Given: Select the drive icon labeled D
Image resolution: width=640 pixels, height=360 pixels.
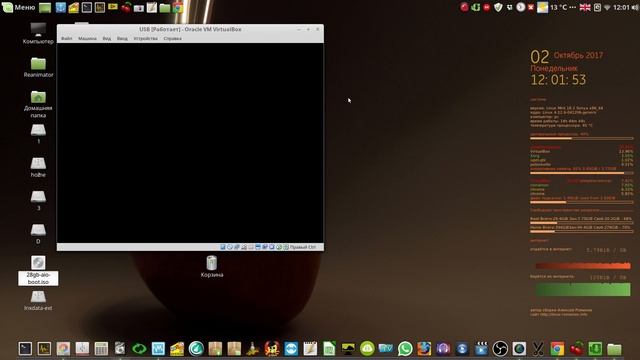Looking at the screenshot, I should 38,234.
